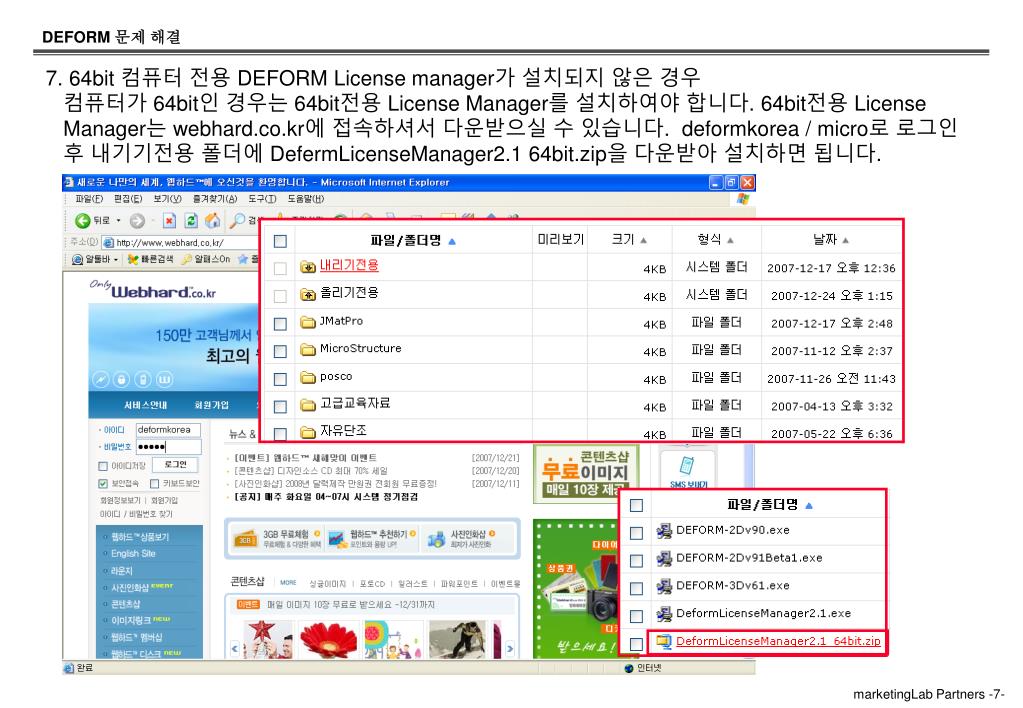
Task: Click the address bar with webhard URL
Action: tap(181, 243)
